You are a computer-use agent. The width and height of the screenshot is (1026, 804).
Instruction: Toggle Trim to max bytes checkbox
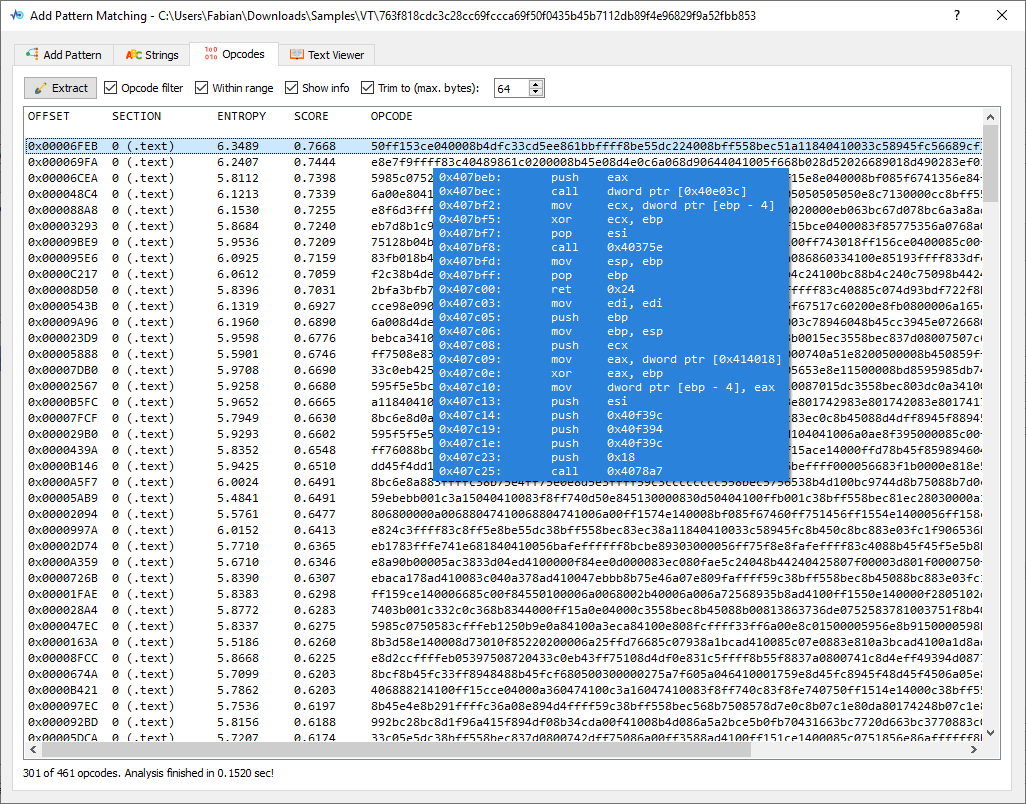click(368, 88)
